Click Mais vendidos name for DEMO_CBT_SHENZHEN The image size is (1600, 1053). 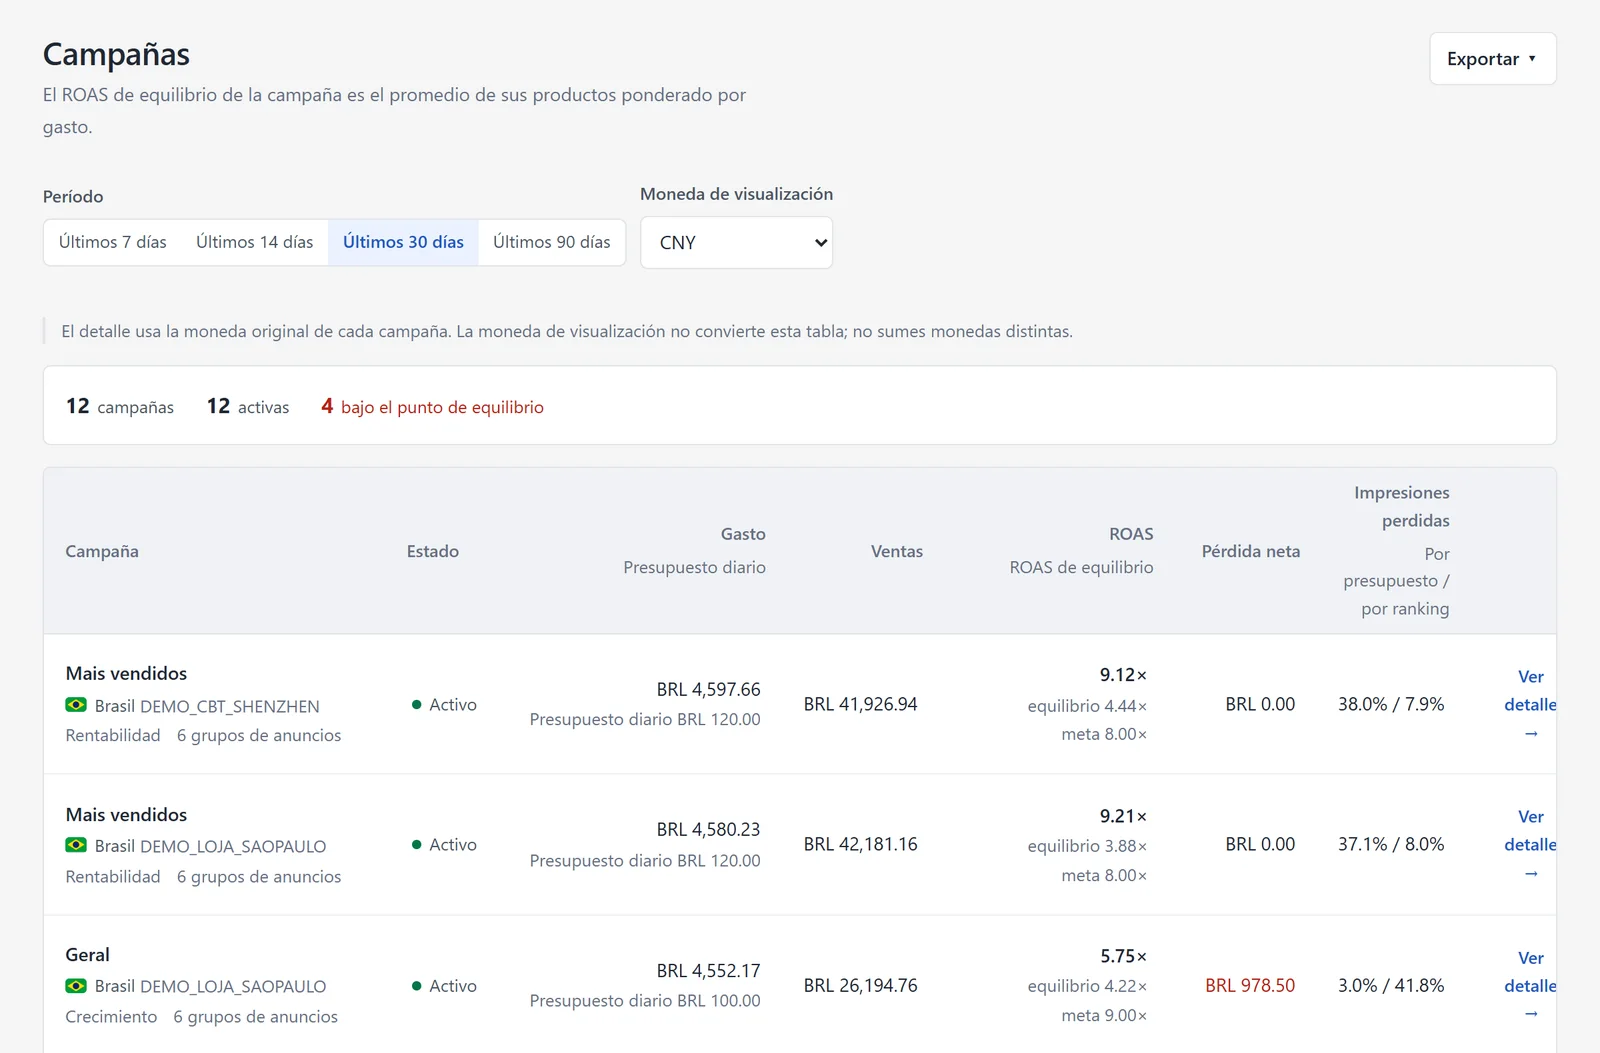[x=126, y=674]
